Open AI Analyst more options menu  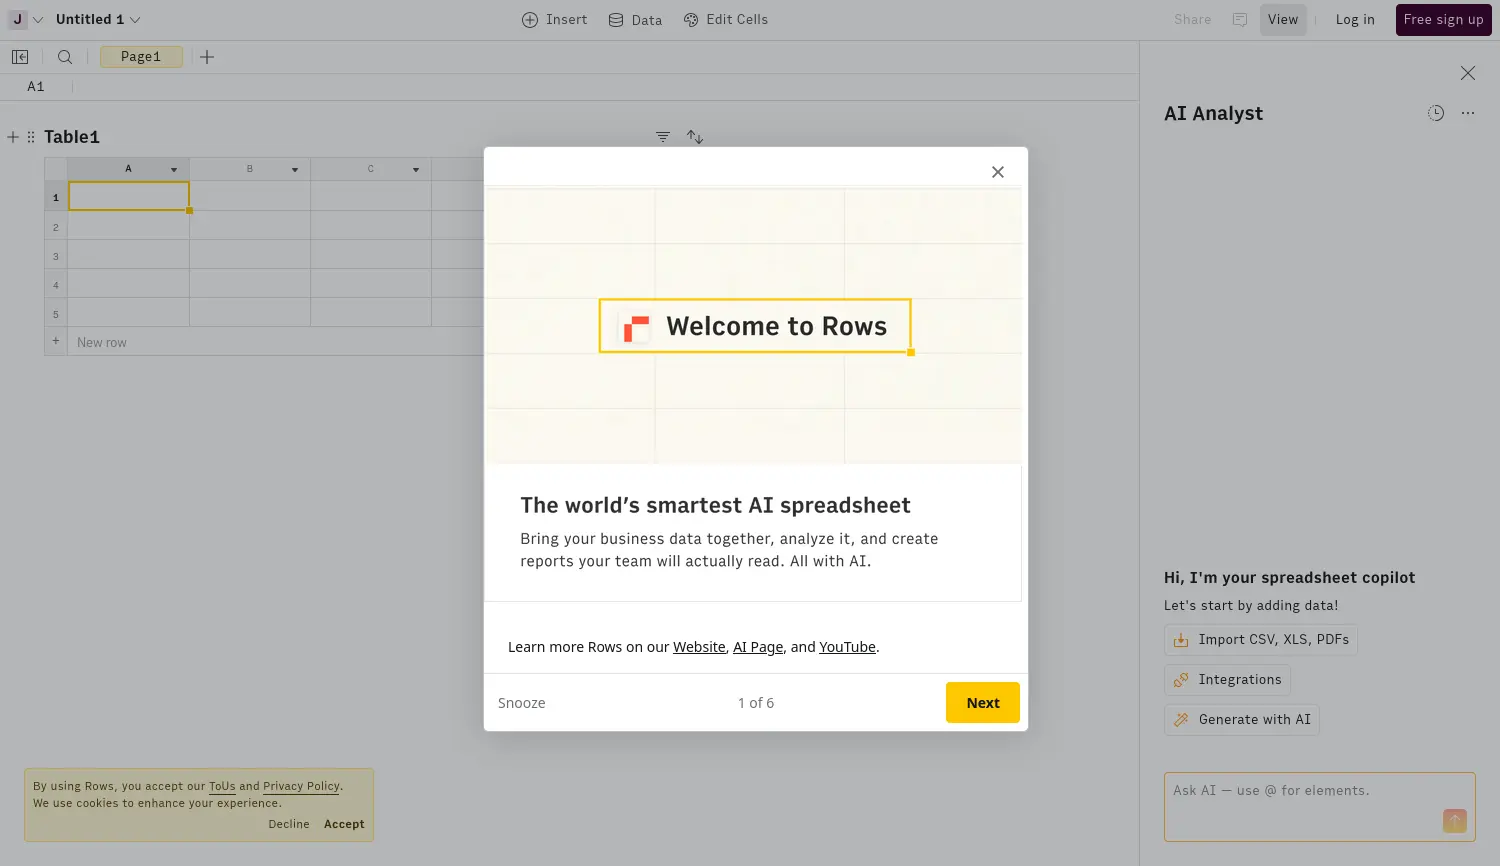1468,114
